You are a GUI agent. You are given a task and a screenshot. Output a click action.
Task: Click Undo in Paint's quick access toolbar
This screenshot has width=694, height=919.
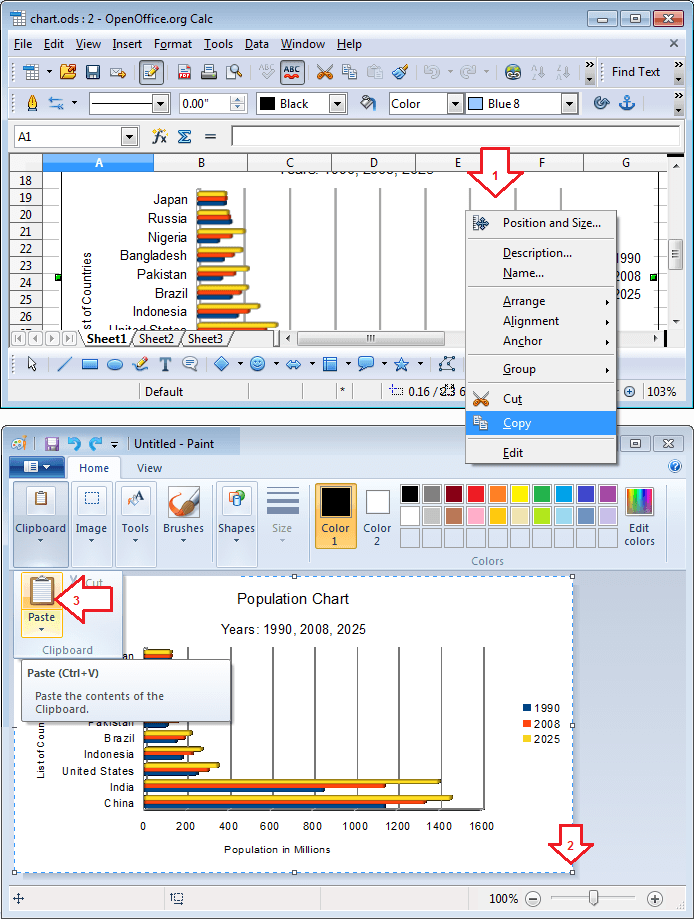click(x=74, y=443)
